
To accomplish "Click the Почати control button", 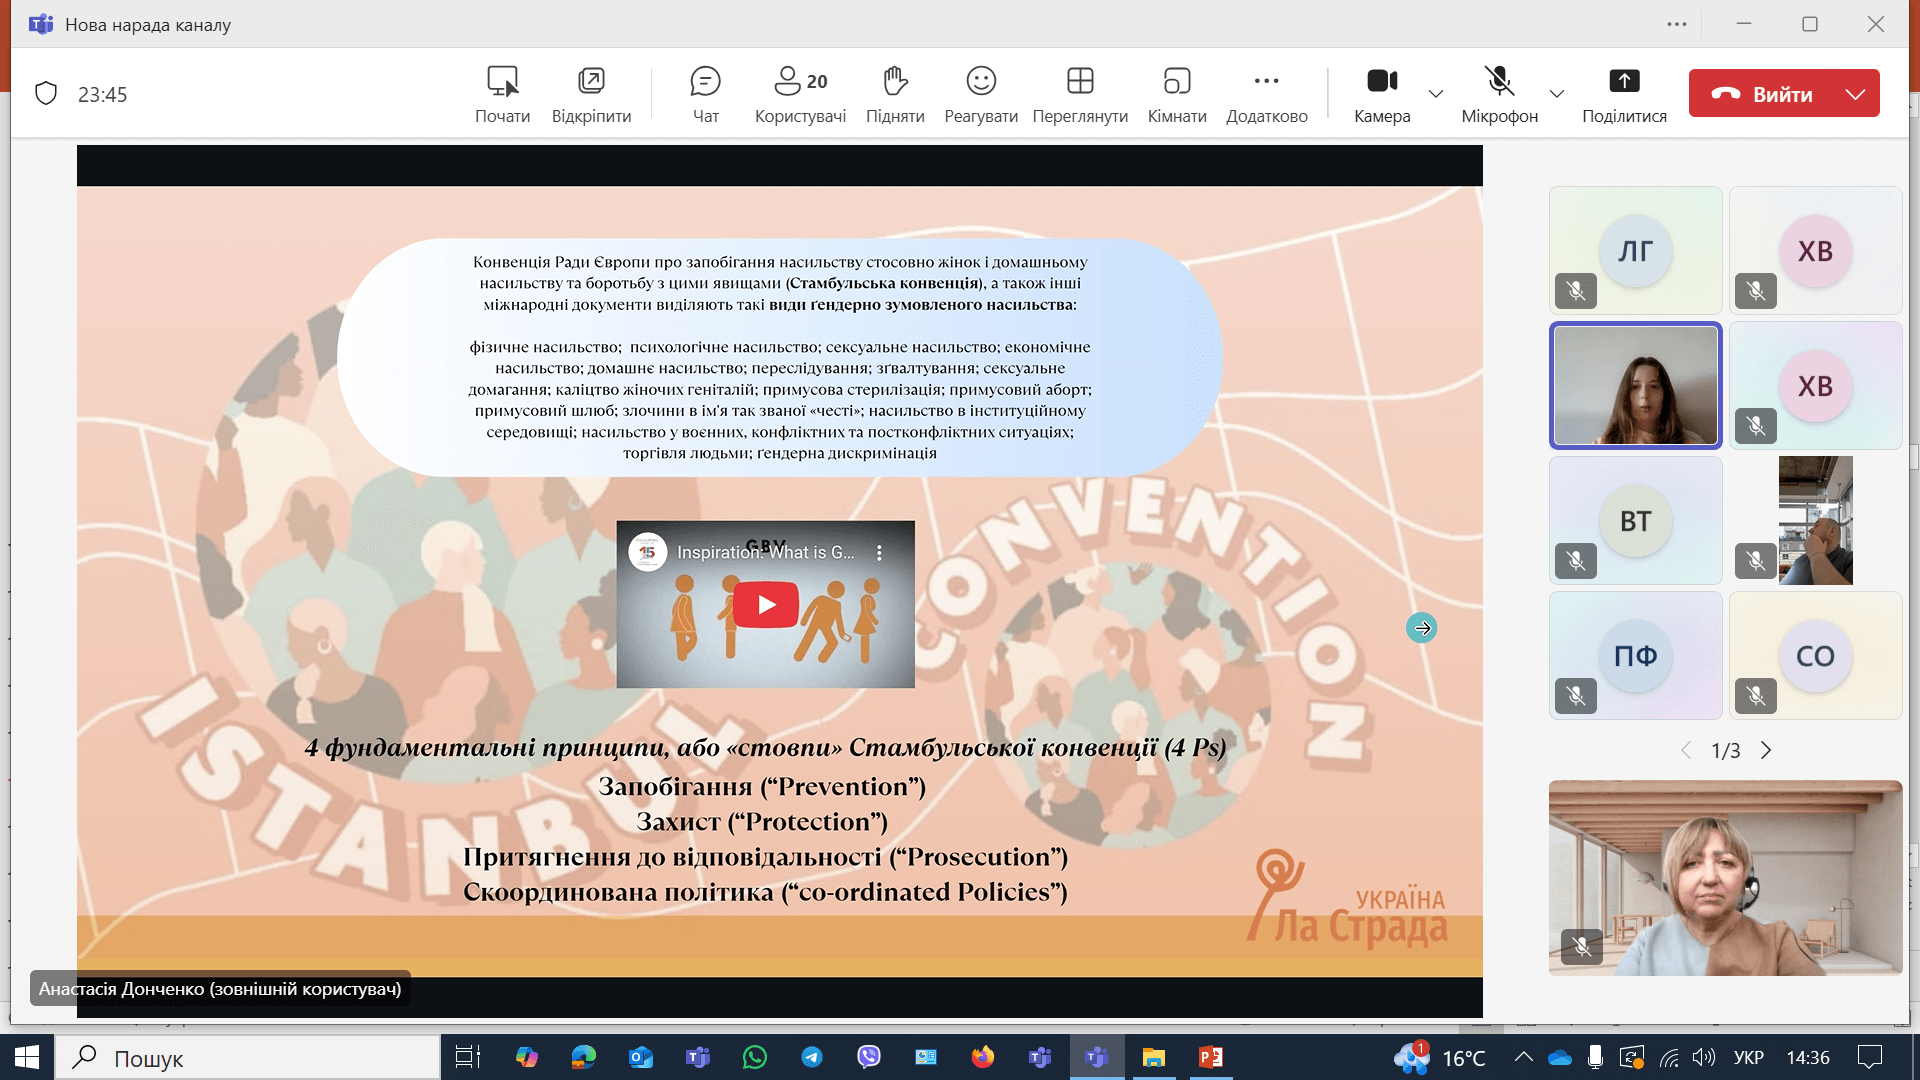I will [x=502, y=94].
